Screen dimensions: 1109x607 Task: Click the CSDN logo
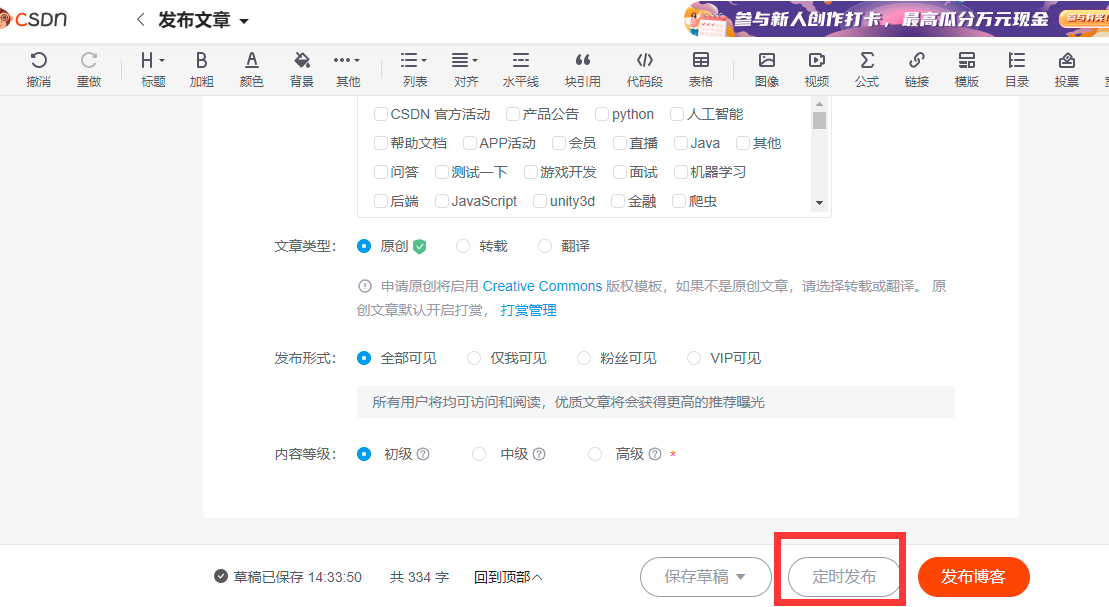34,19
